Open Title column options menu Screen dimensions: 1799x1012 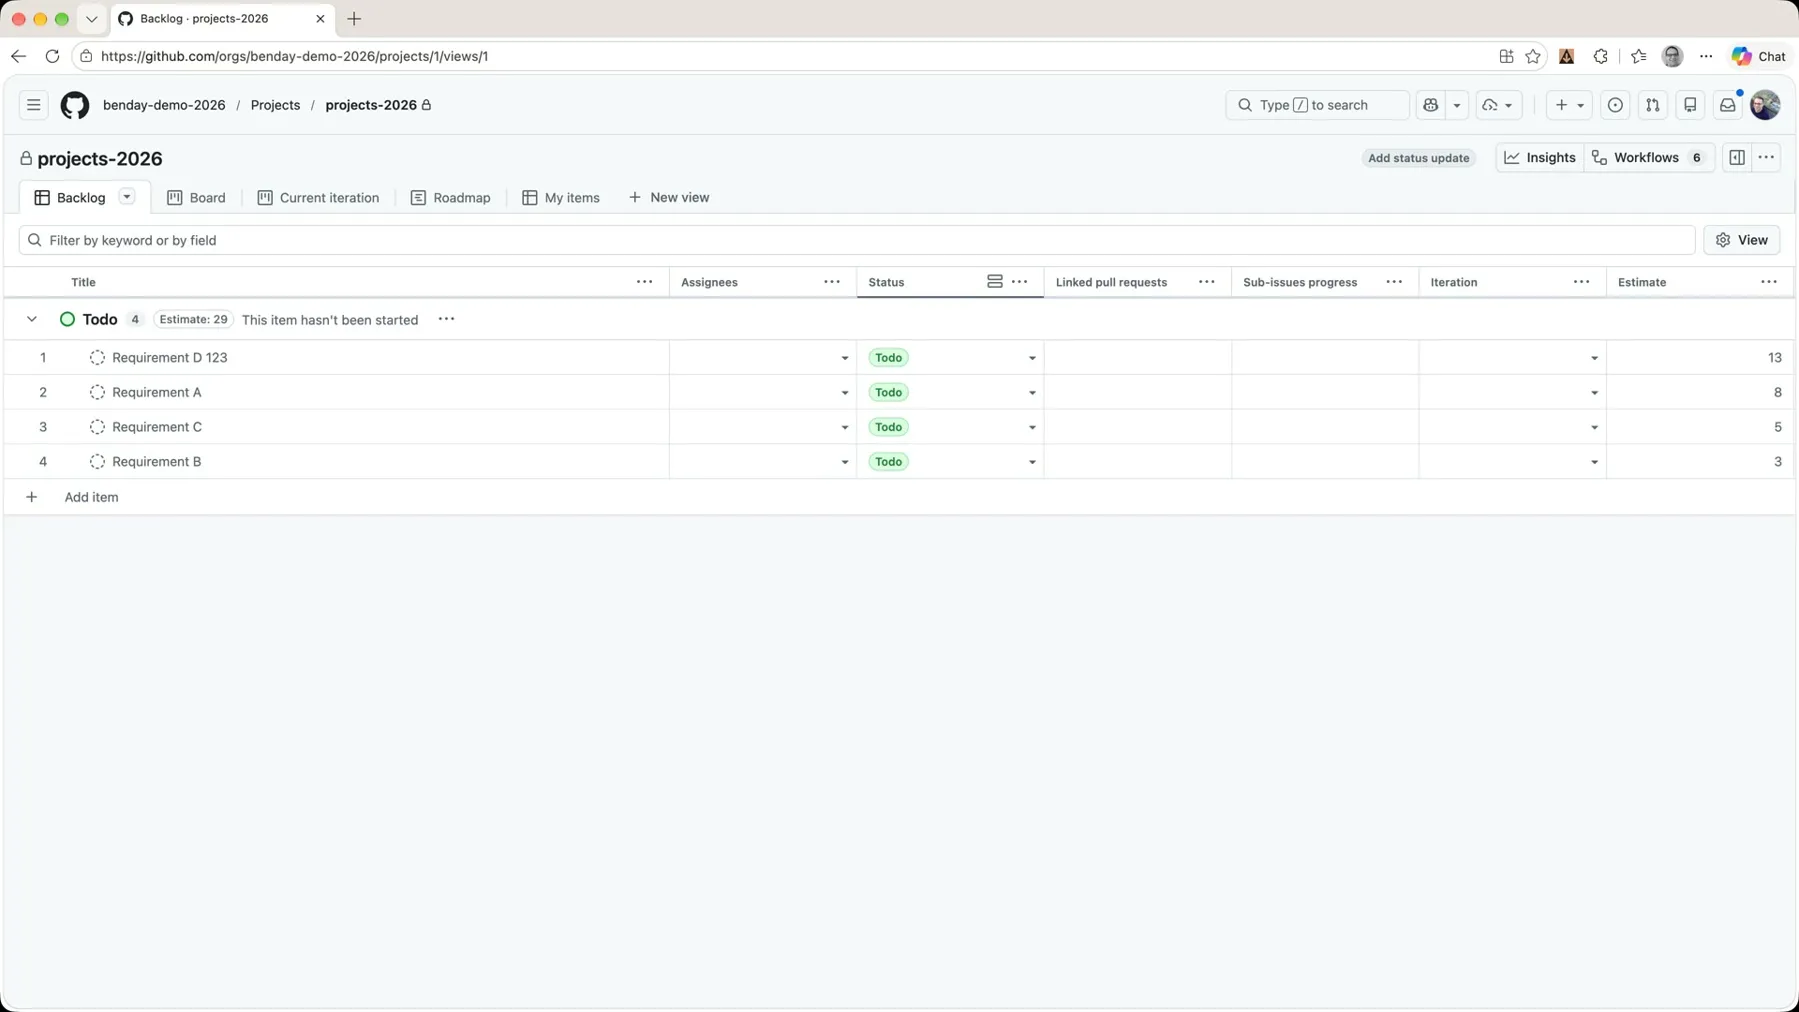click(645, 282)
